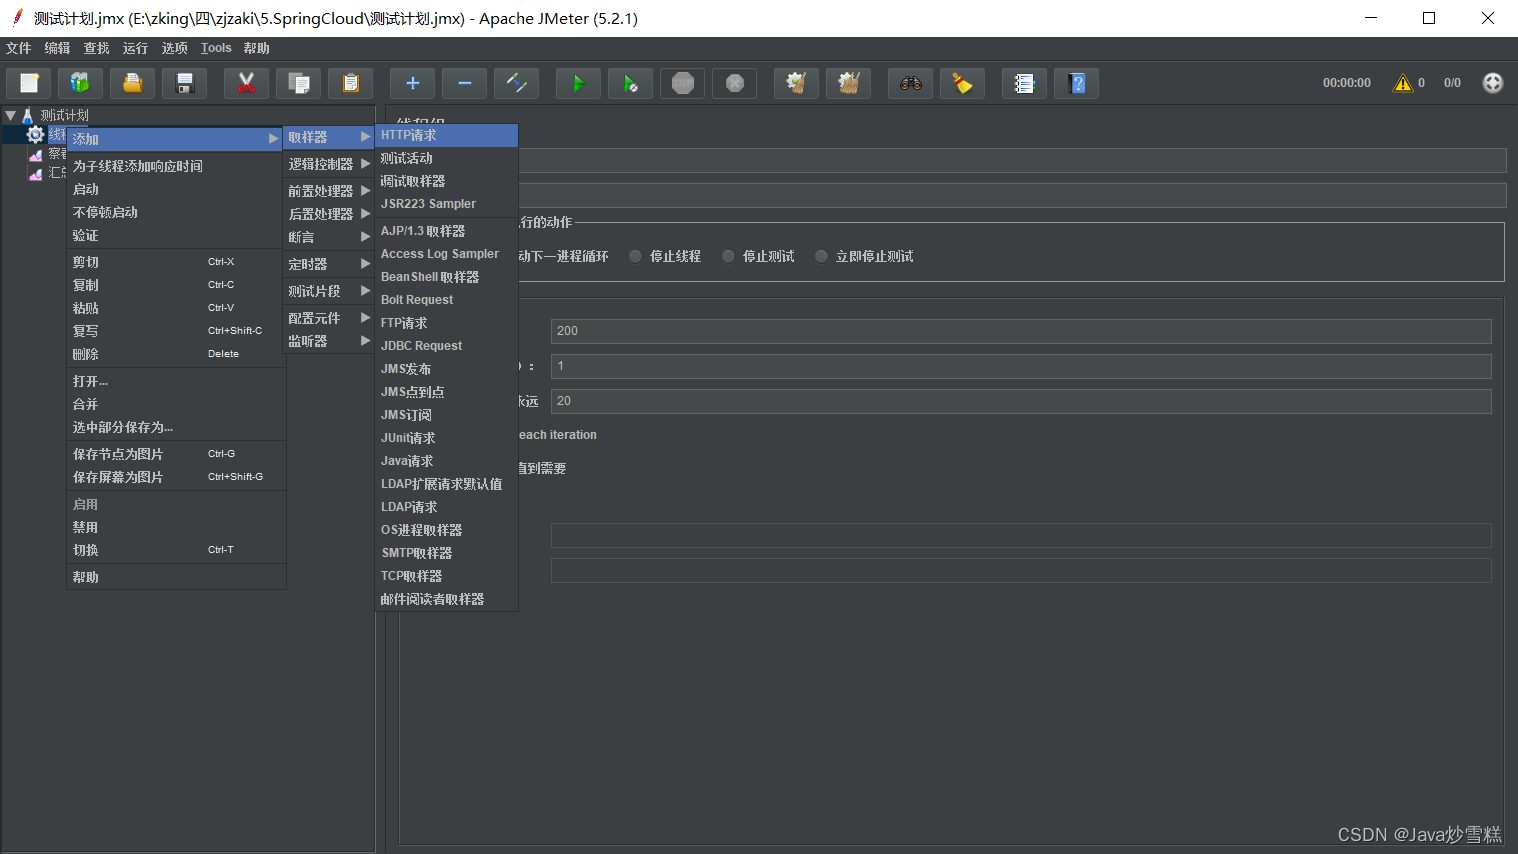1518x854 pixels.
Task: Expand the 断言 submenu
Action: pyautogui.click(x=329, y=237)
